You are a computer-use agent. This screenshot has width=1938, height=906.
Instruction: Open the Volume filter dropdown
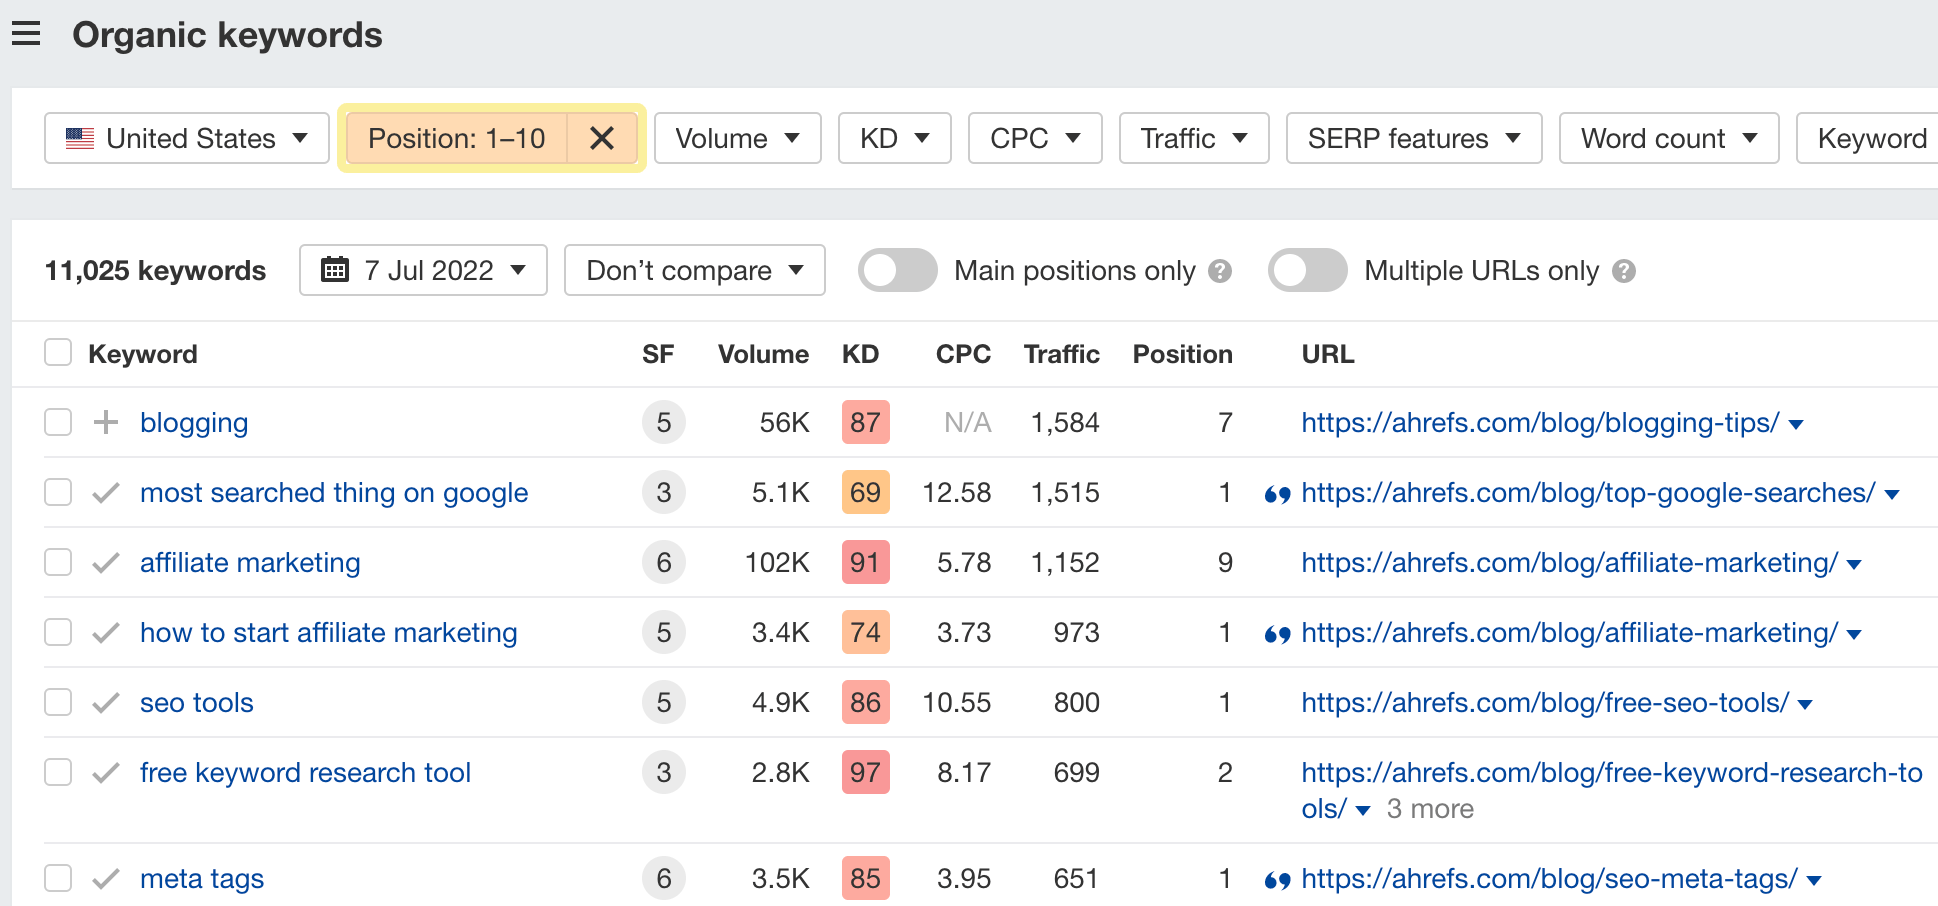[737, 138]
